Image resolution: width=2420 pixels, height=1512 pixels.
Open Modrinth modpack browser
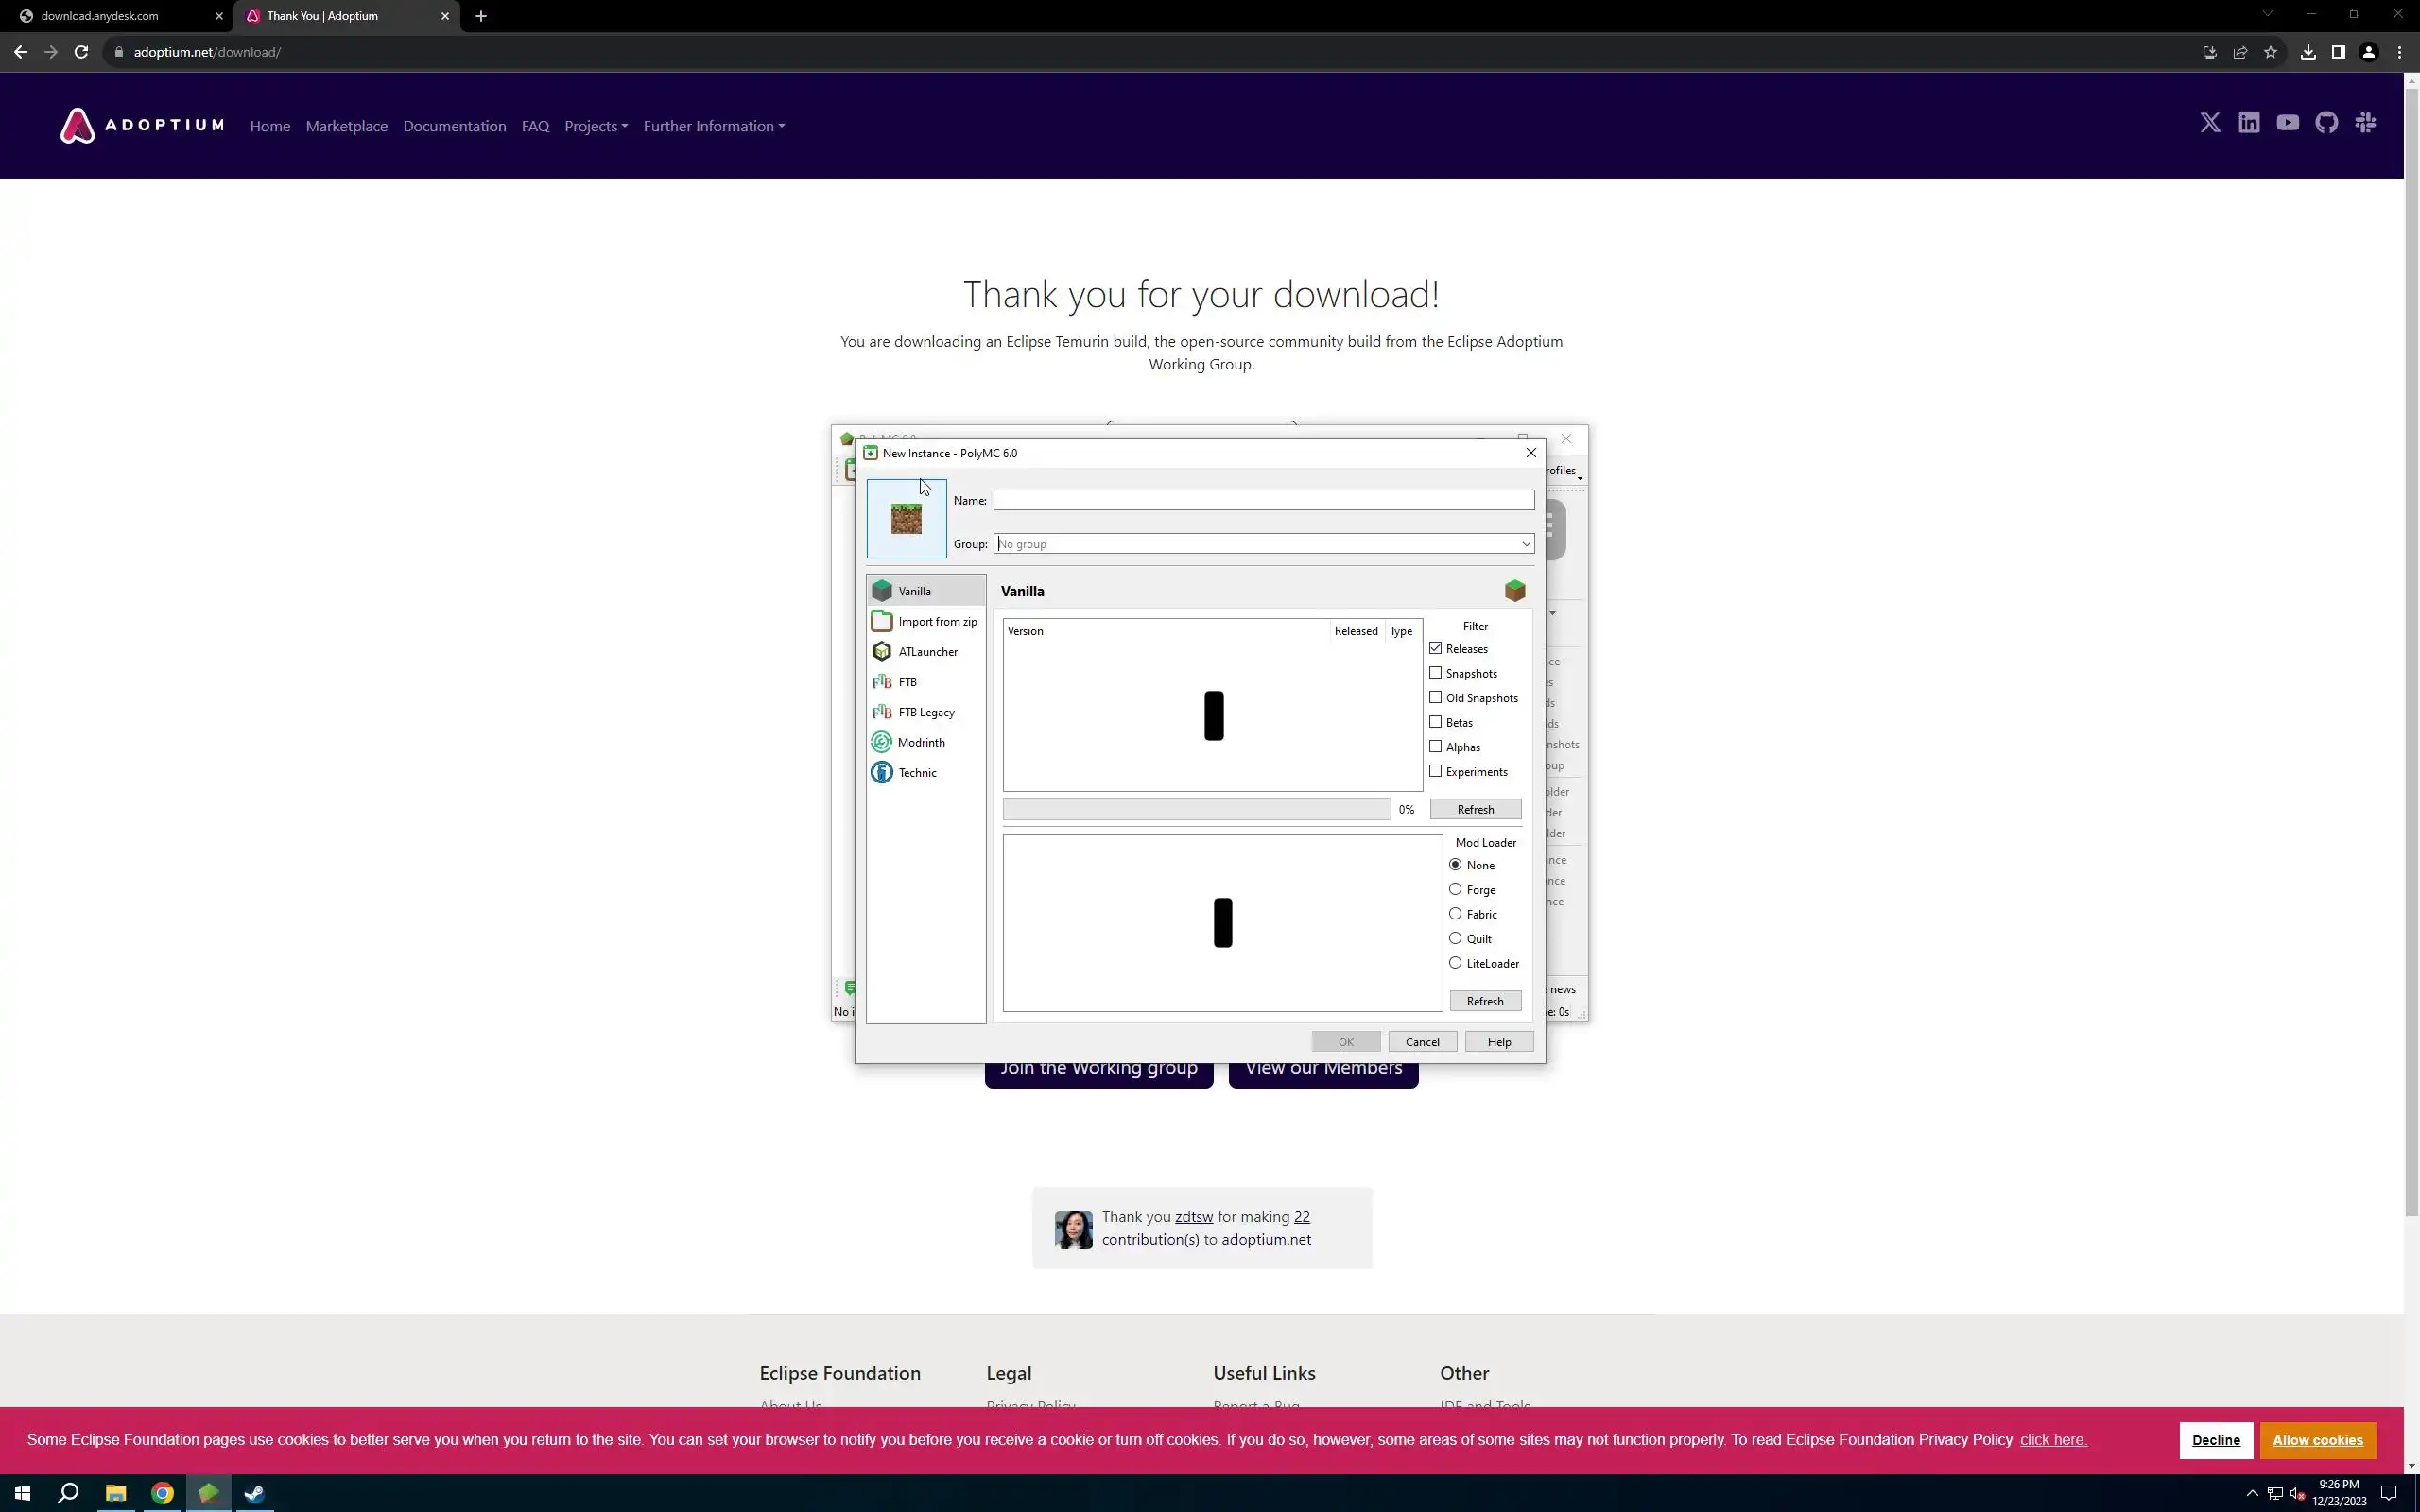920,743
